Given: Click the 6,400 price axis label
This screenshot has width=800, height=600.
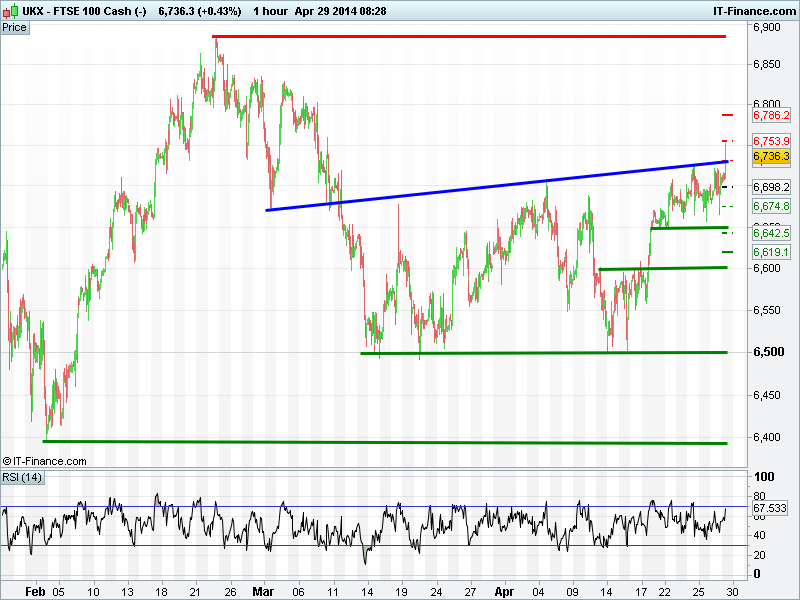Looking at the screenshot, I should [x=767, y=437].
